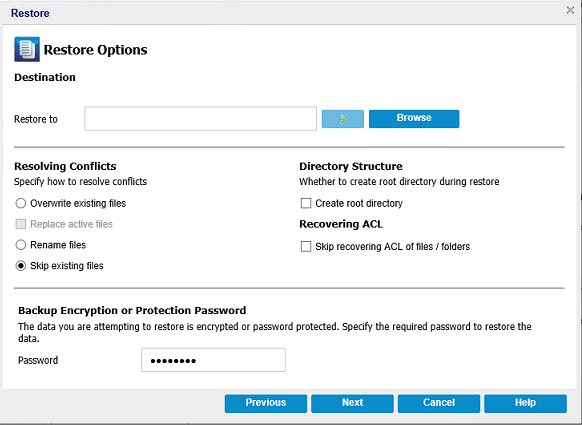Image resolution: width=582 pixels, height=425 pixels.
Task: Choose the Rename files radio button
Action: tap(21, 245)
